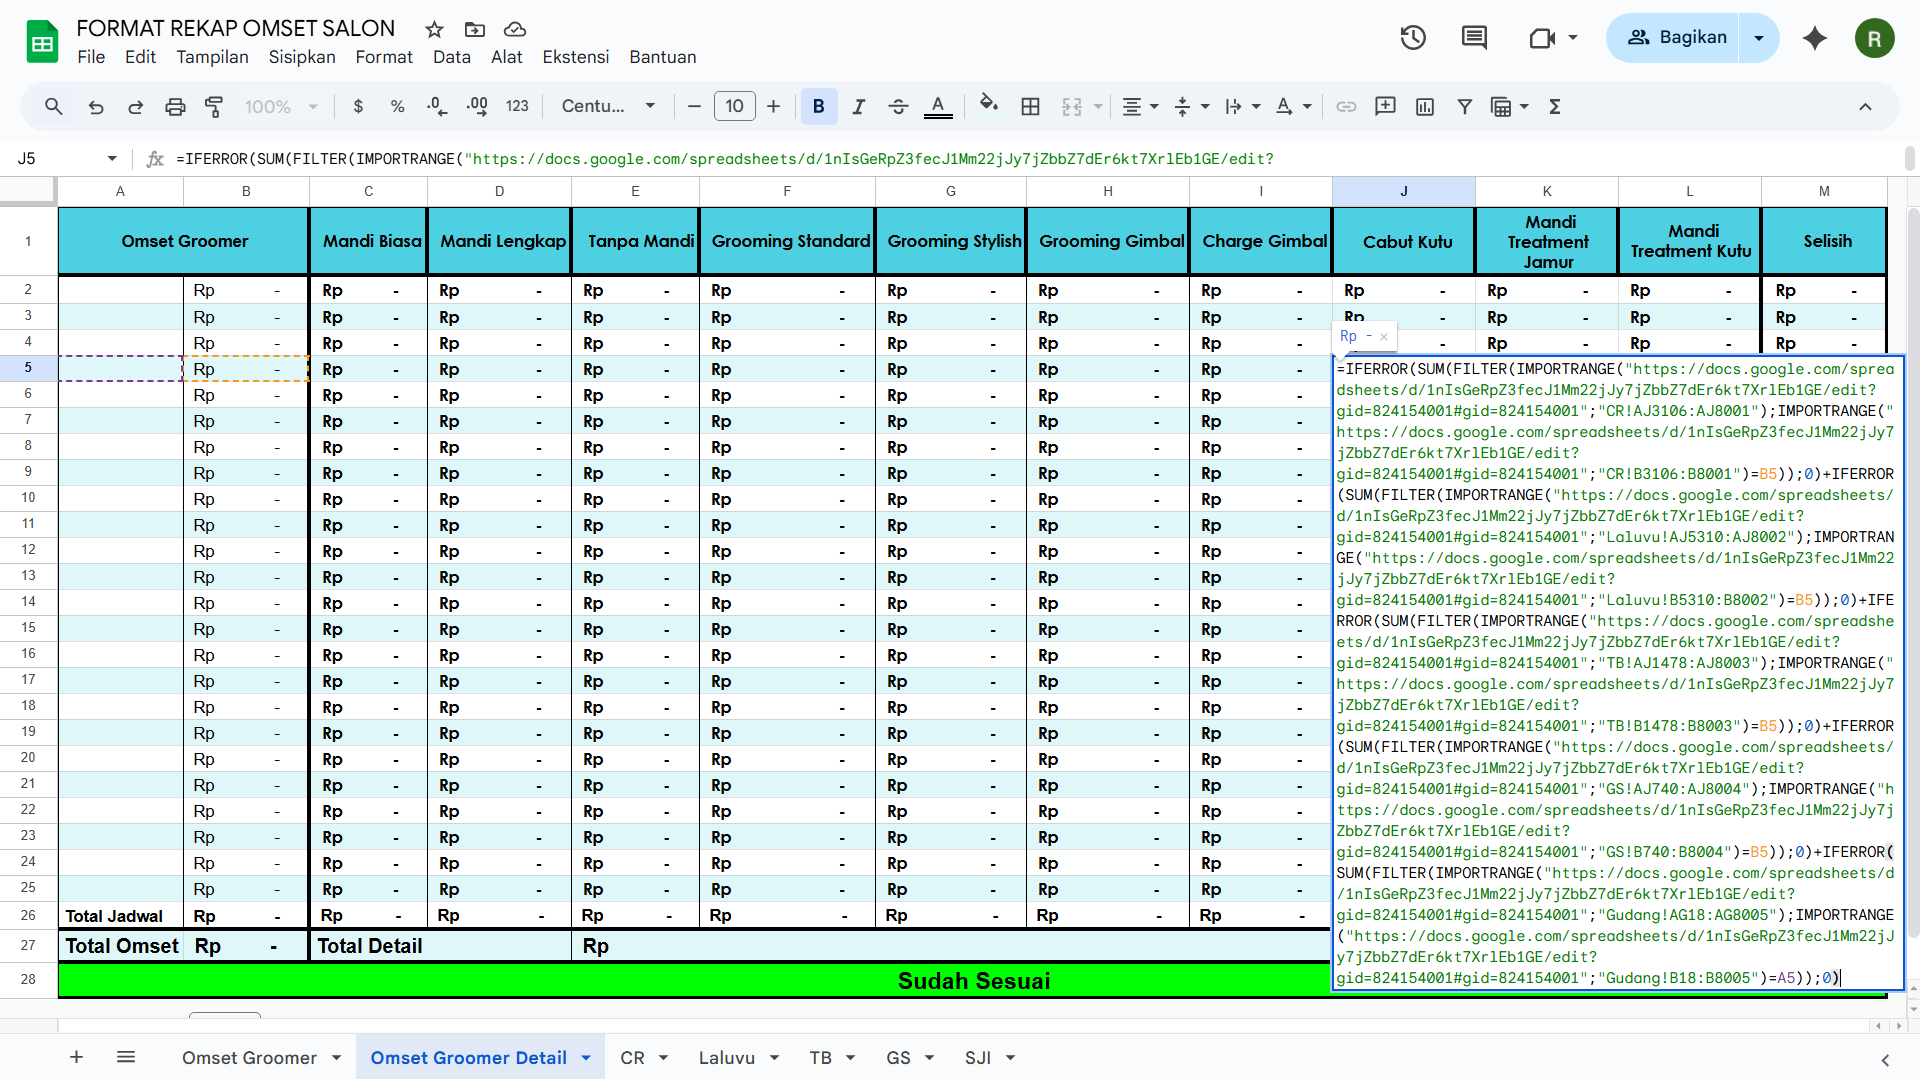Add a new sheet with plus button
The width and height of the screenshot is (1920, 1080).
click(x=76, y=1057)
